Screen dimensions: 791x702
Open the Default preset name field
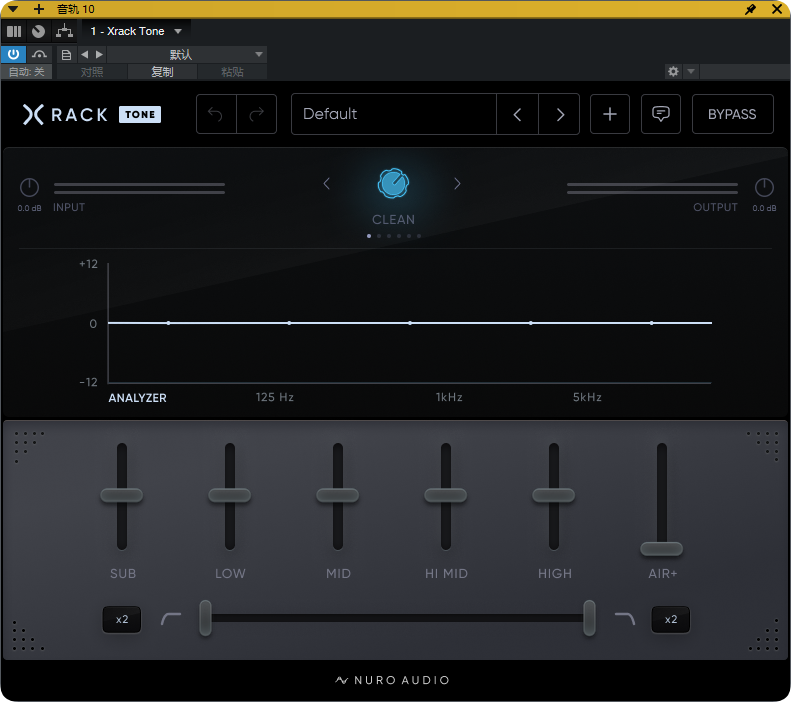(x=394, y=114)
